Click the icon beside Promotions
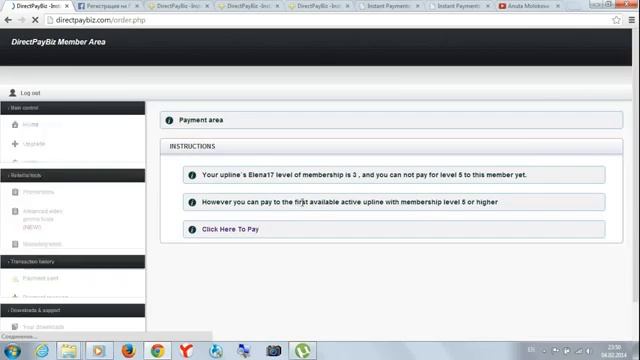Screen dimensions: 640x360 click(x=15, y=192)
